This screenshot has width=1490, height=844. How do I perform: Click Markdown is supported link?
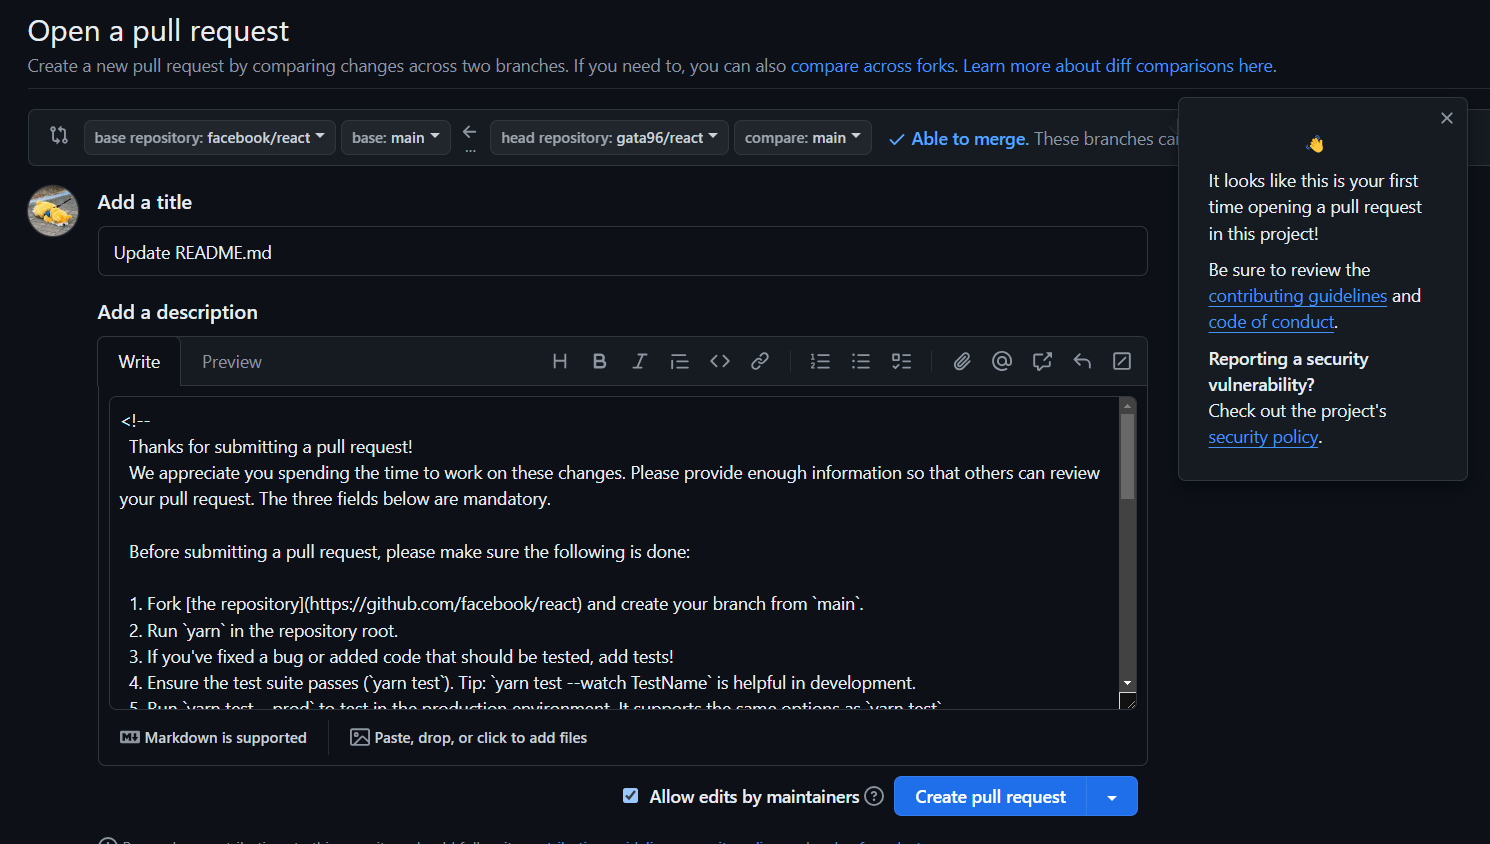(213, 738)
